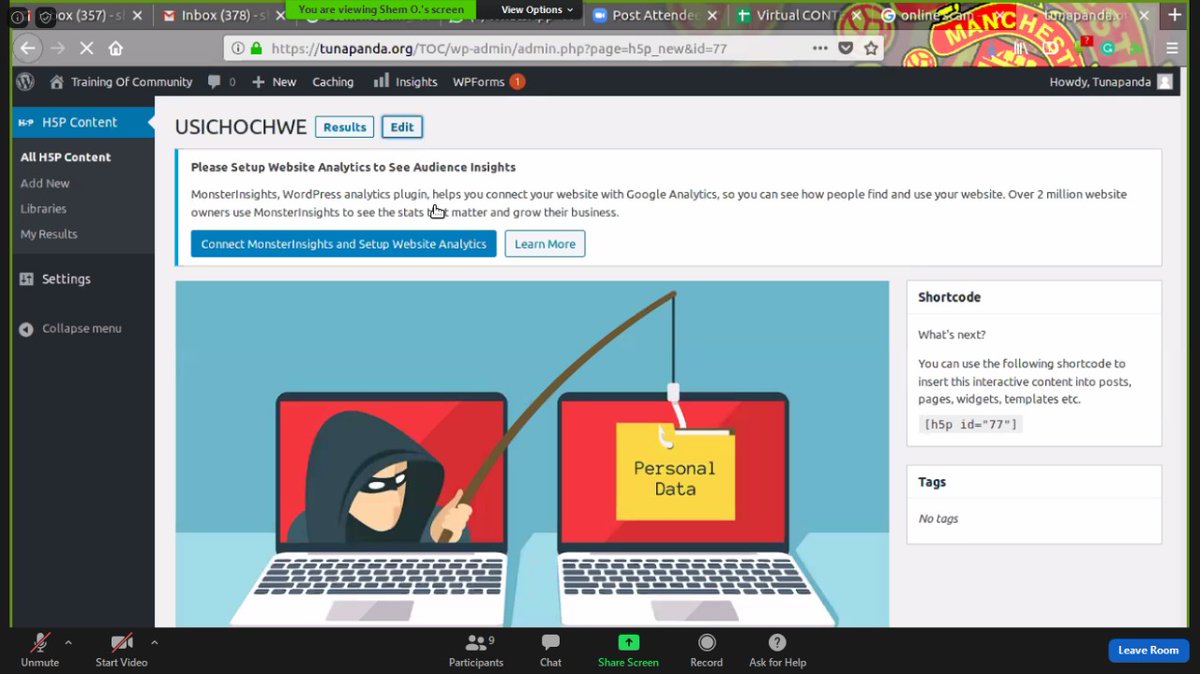Select All H5P Content in sidebar
The image size is (1200, 674).
pyautogui.click(x=66, y=157)
